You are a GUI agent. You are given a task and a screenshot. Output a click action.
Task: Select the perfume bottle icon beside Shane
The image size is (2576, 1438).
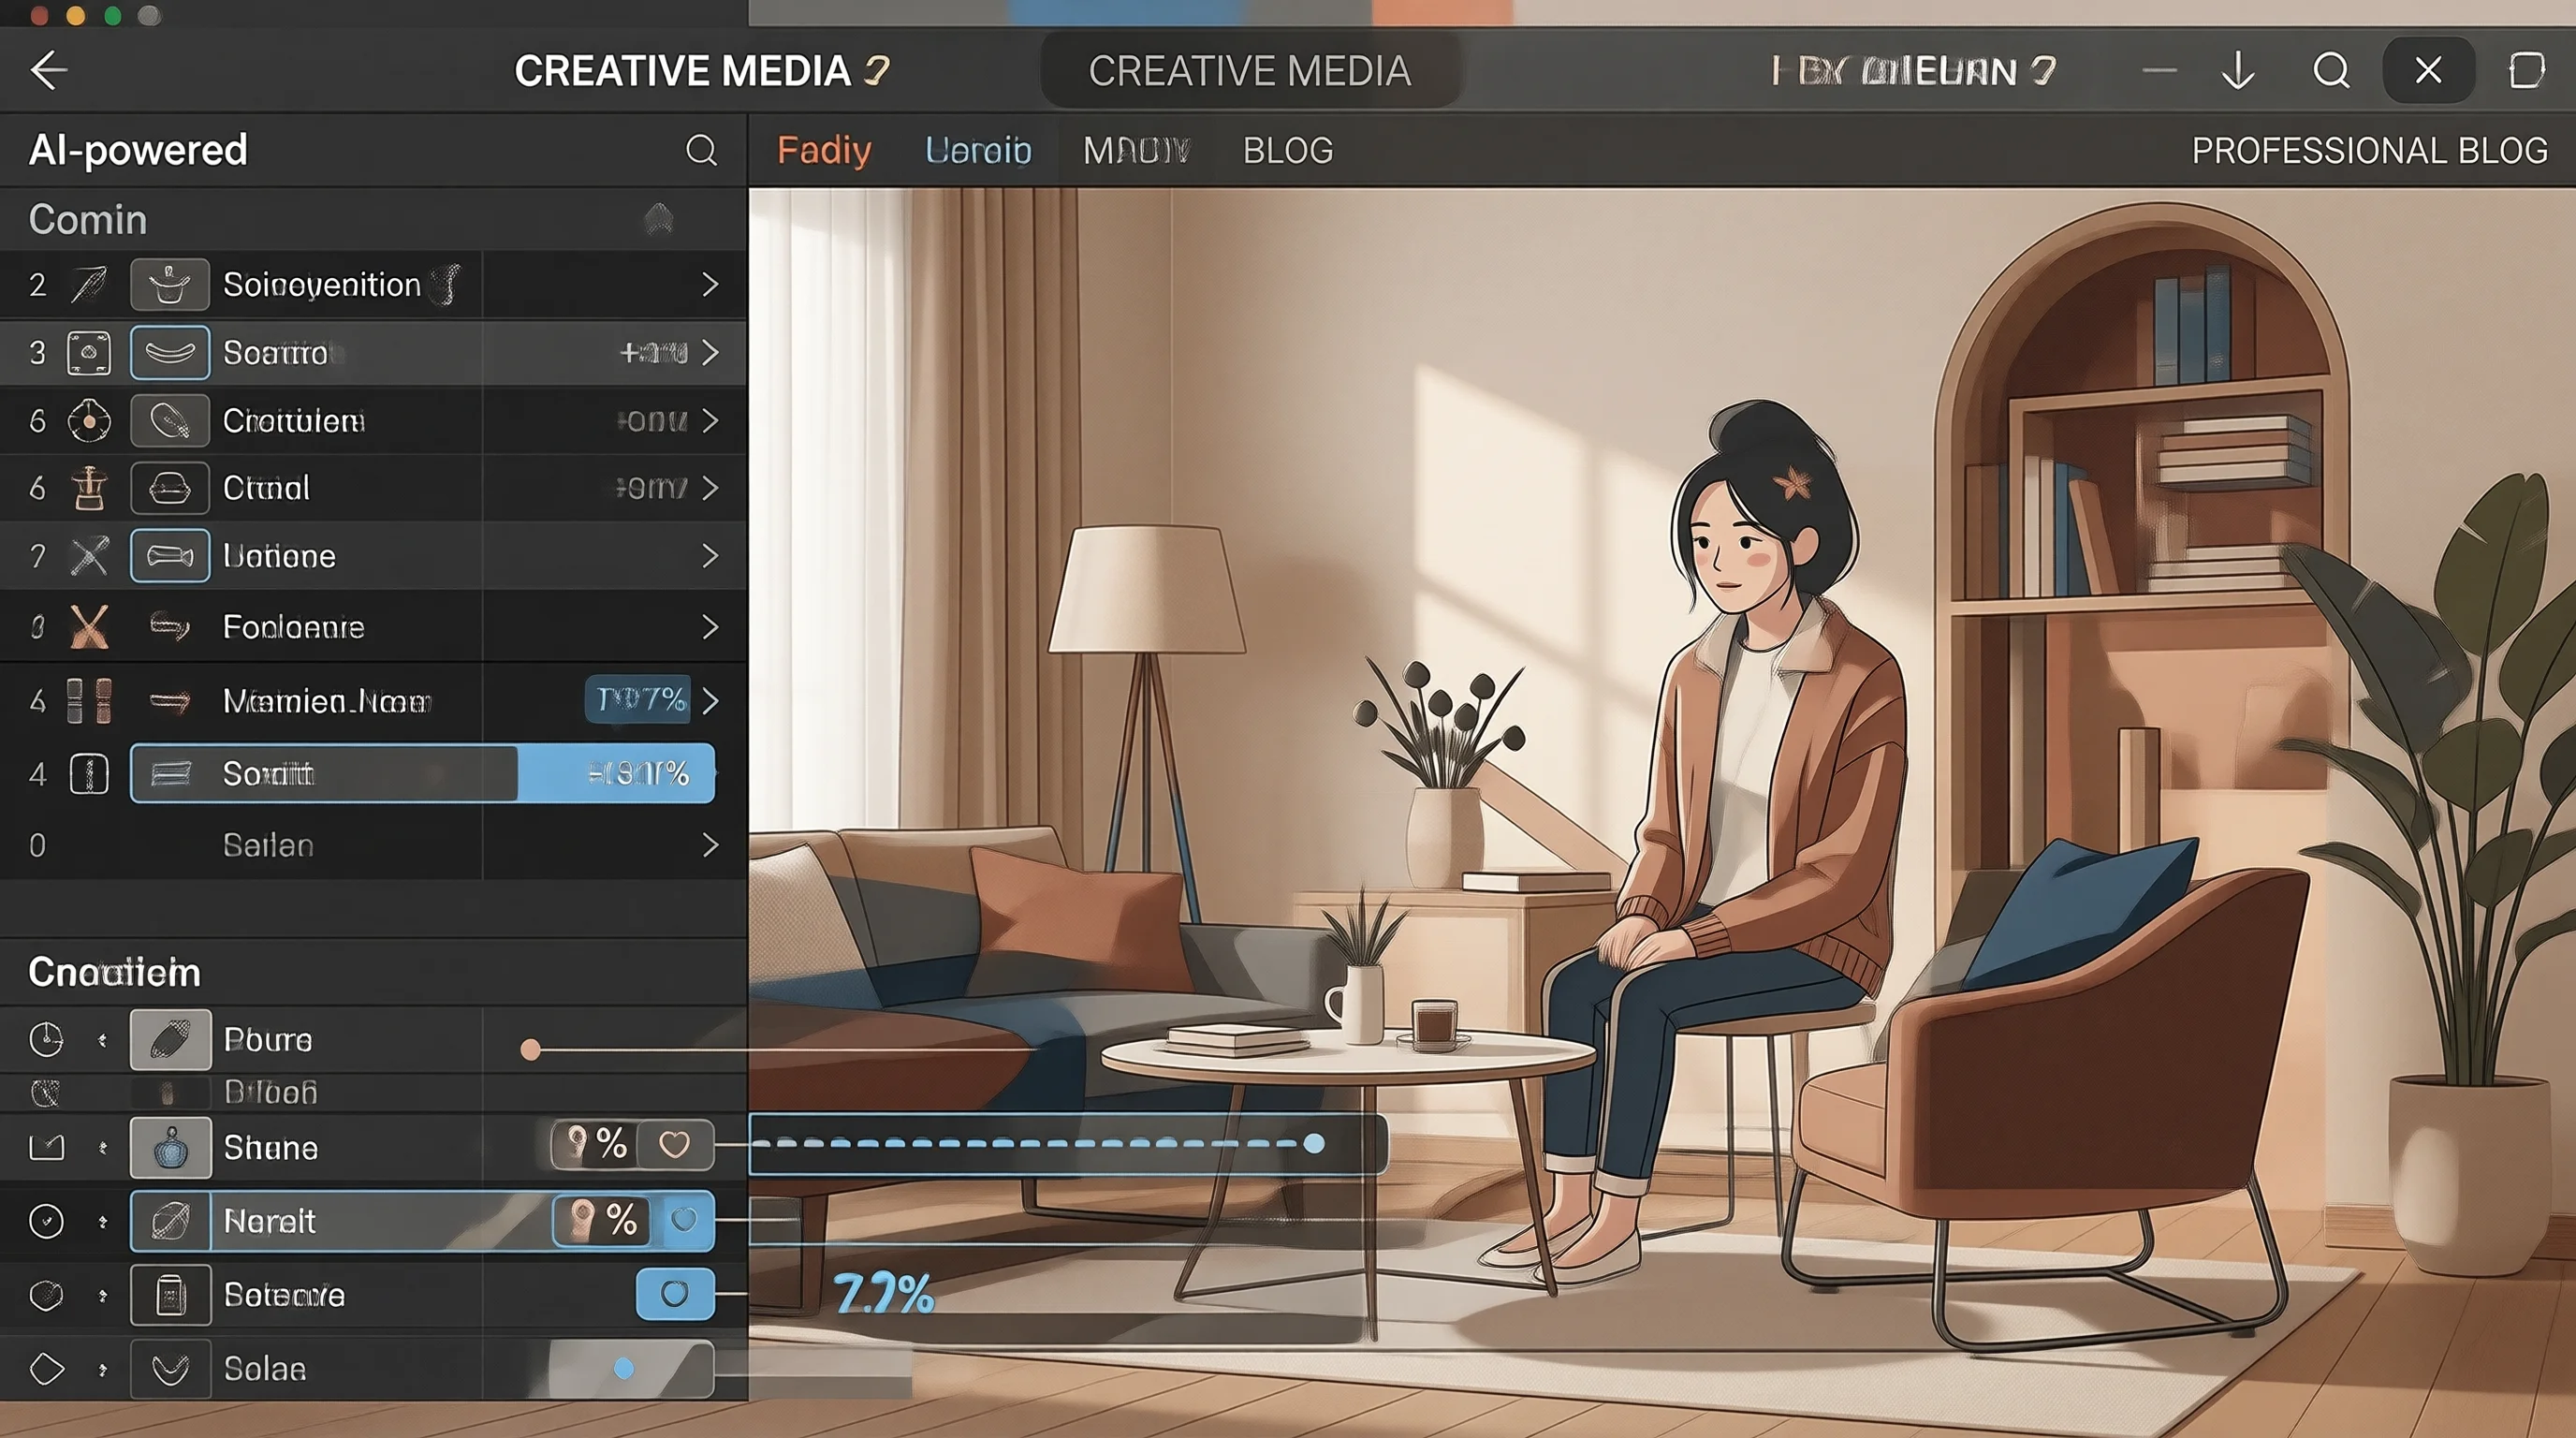pyautogui.click(x=170, y=1147)
